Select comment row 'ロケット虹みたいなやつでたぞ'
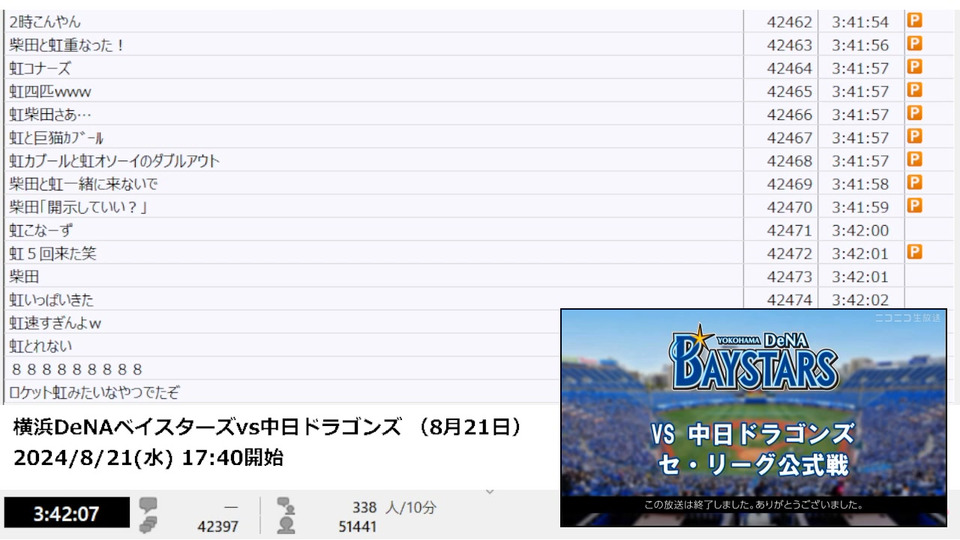This screenshot has width=960, height=540. pos(282,392)
